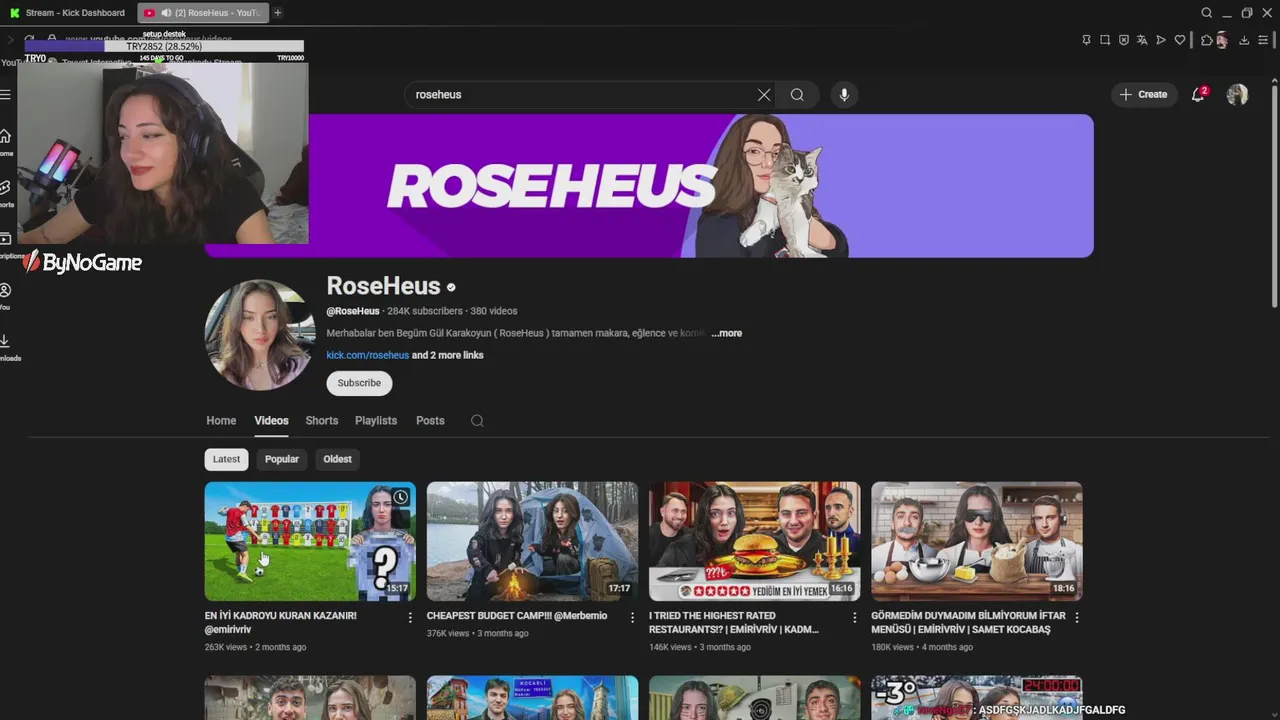
Task: Switch to the channel Videos tab
Action: coord(271,421)
